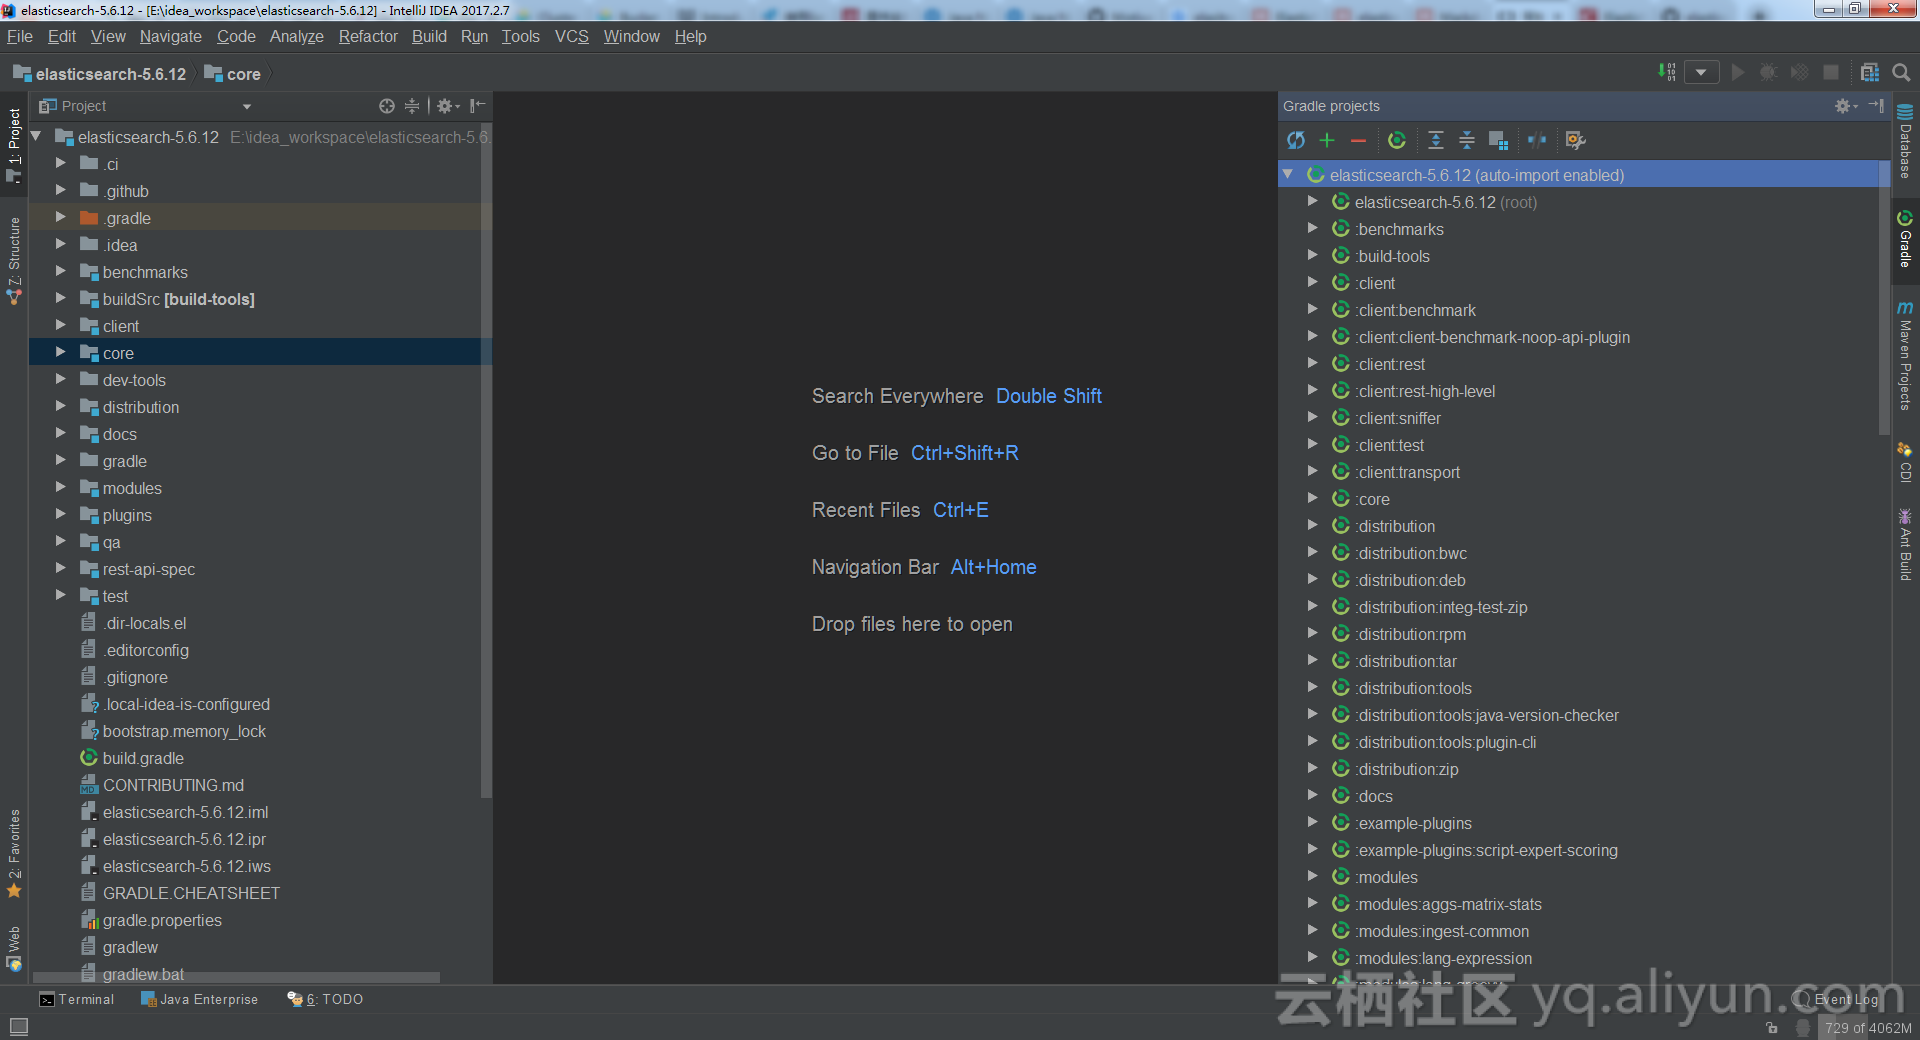Expand the core folder in the Project tree
The height and width of the screenshot is (1040, 1920).
(x=60, y=352)
